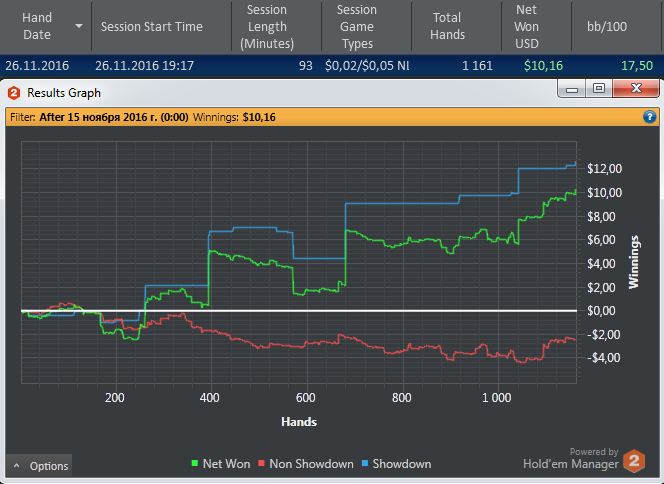The image size is (664, 484).
Task: Click the 17,50 bb/100 cell
Action: (637, 66)
